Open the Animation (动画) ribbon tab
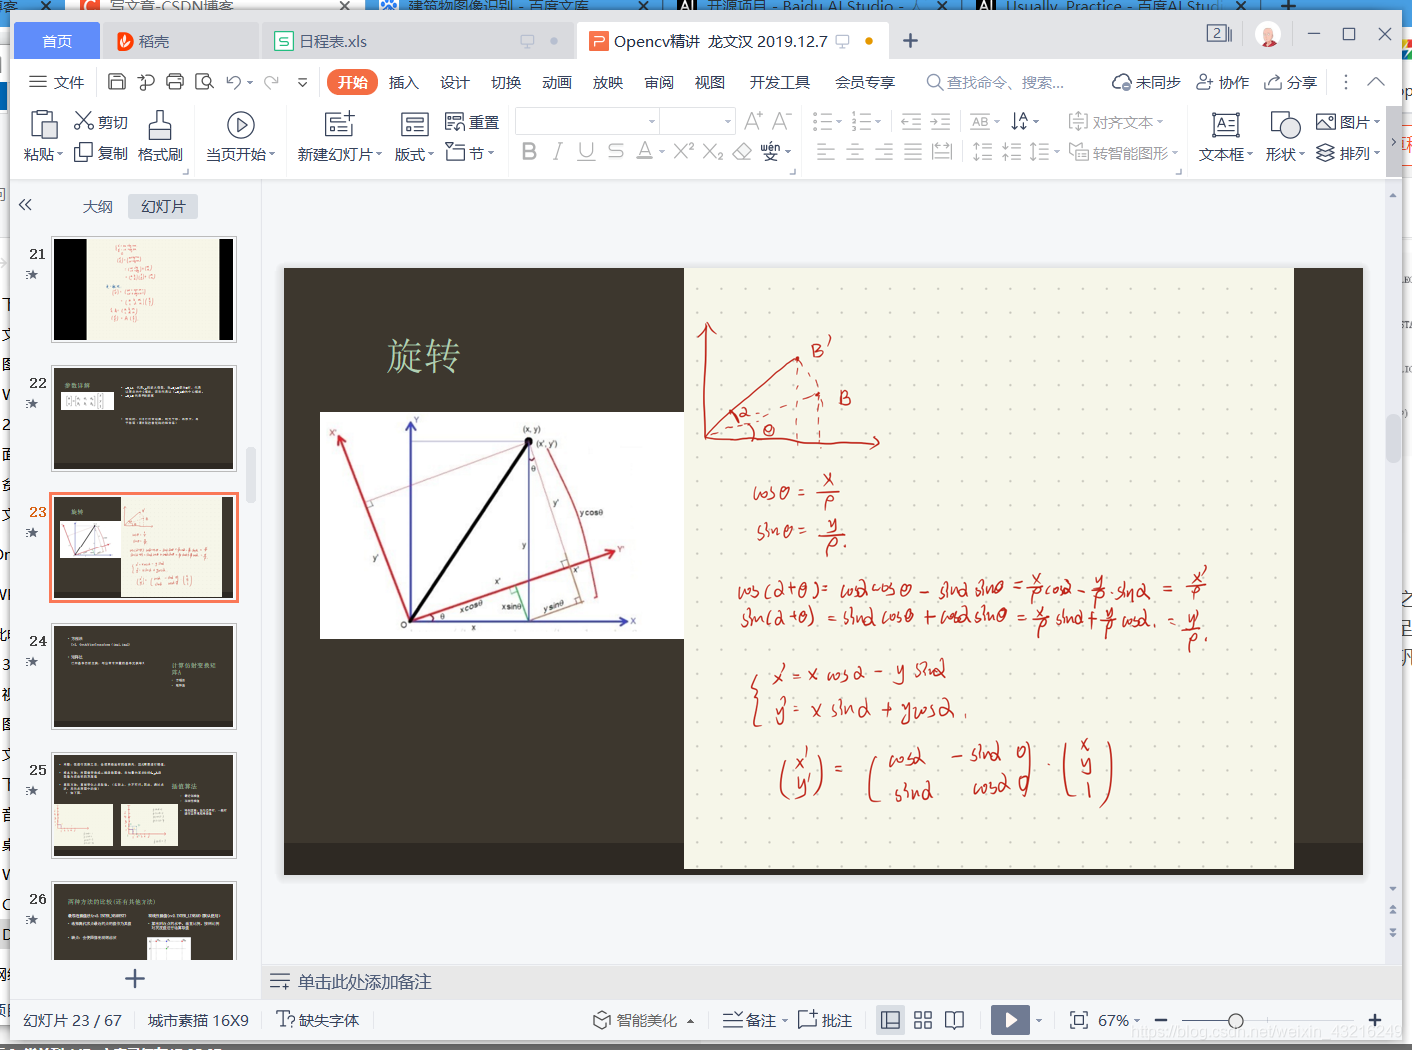 [556, 82]
